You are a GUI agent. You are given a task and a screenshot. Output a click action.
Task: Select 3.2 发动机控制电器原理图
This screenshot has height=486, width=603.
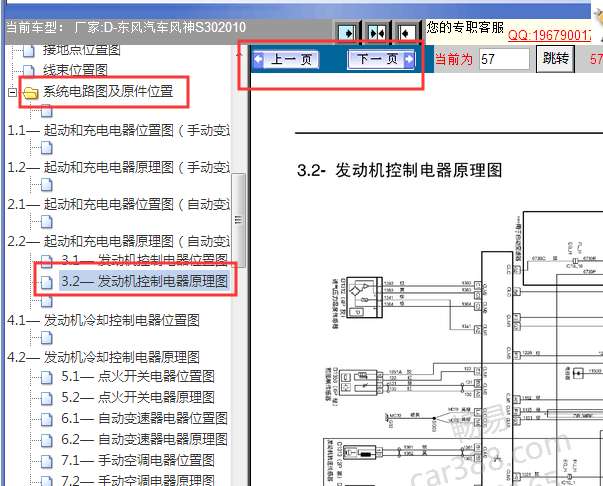pyautogui.click(x=144, y=281)
